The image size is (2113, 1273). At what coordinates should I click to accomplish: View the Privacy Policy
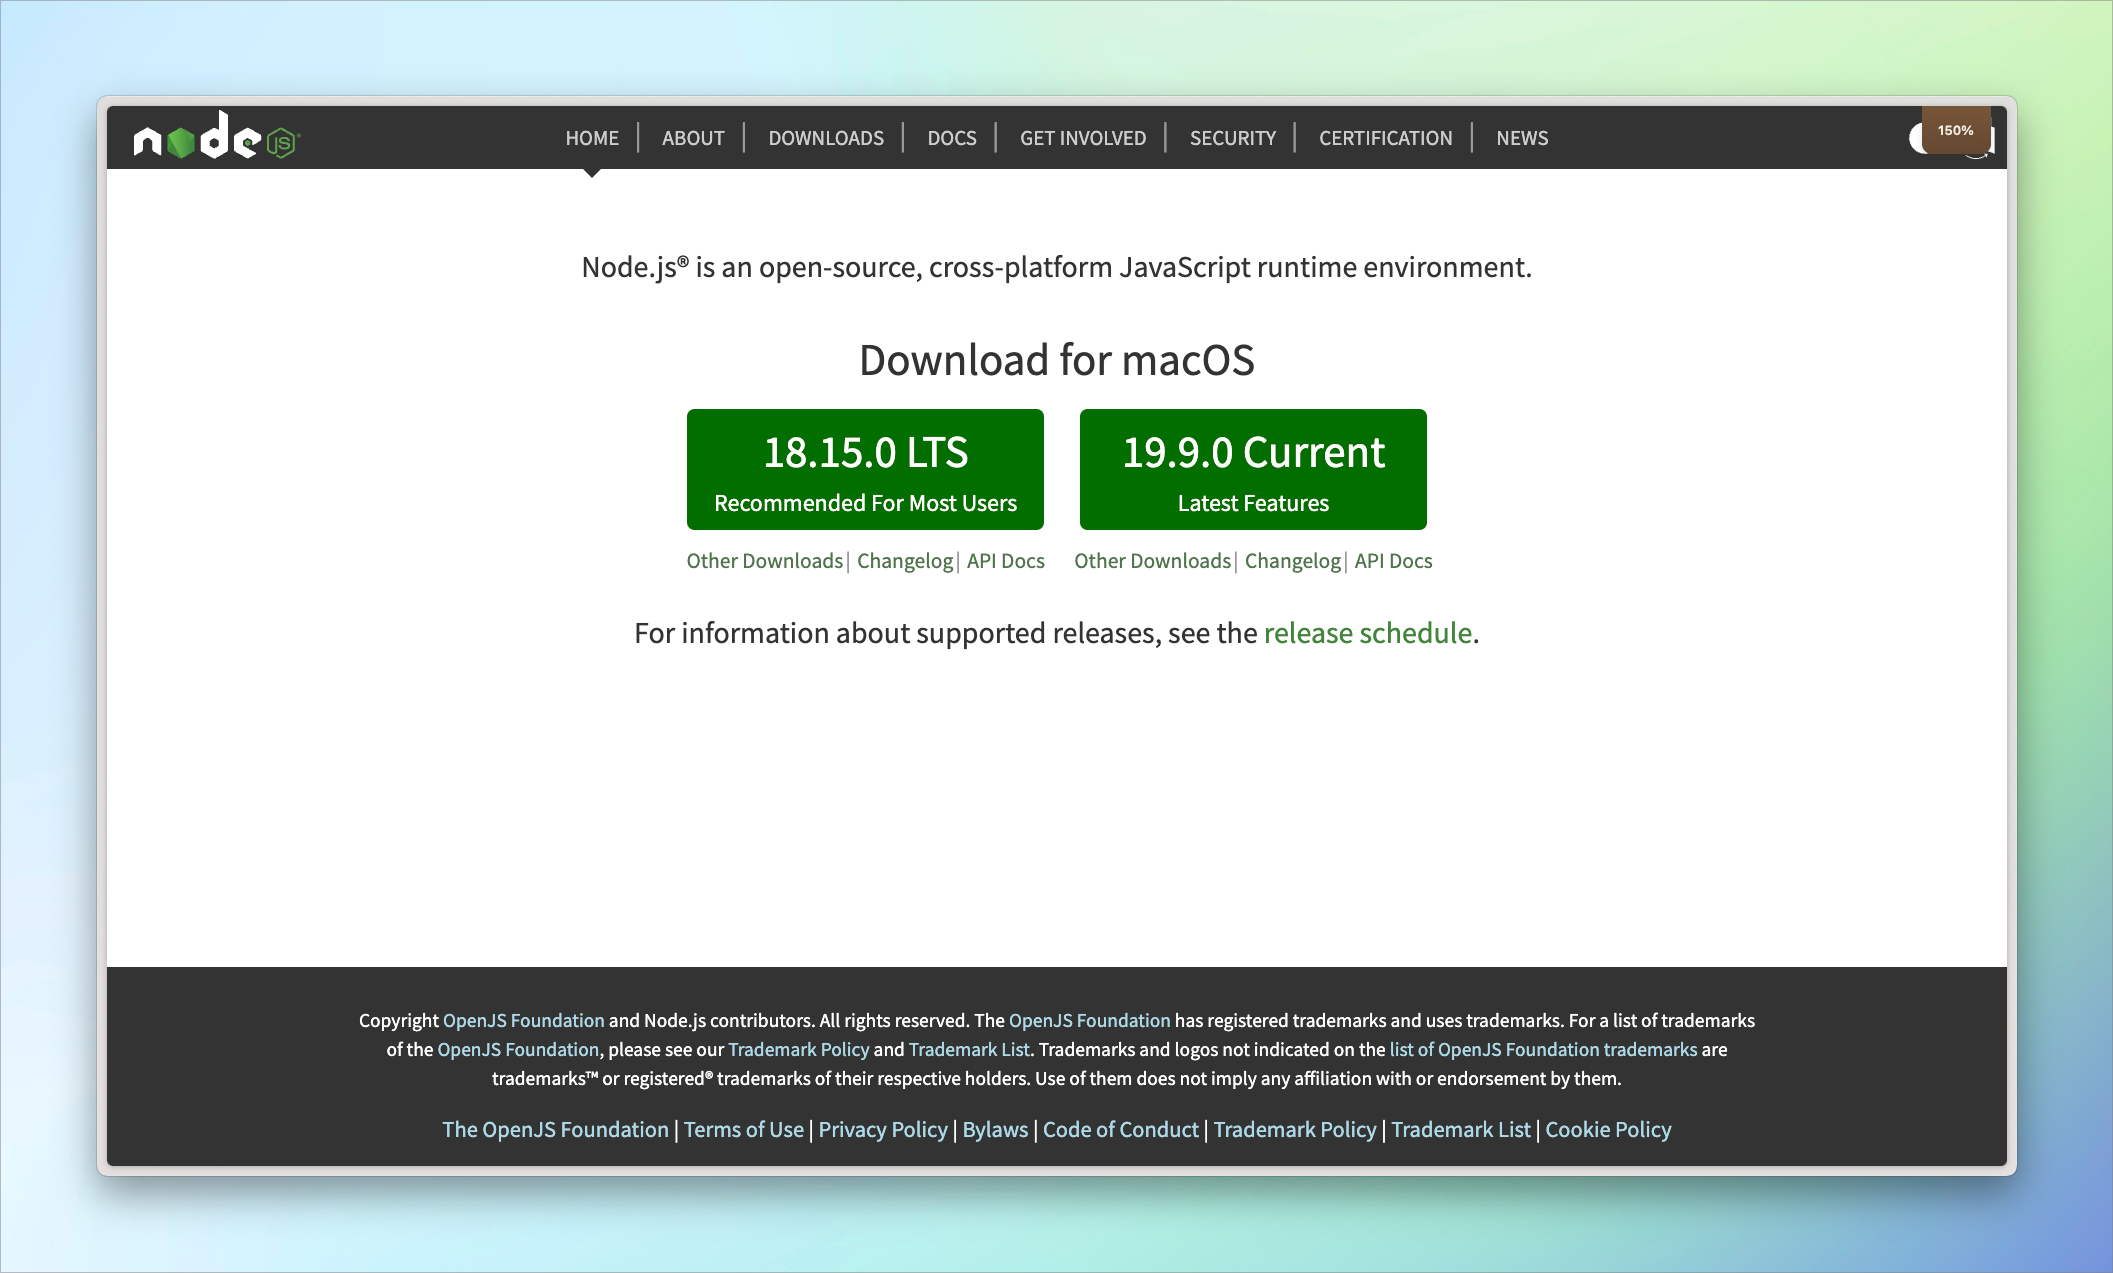(882, 1129)
